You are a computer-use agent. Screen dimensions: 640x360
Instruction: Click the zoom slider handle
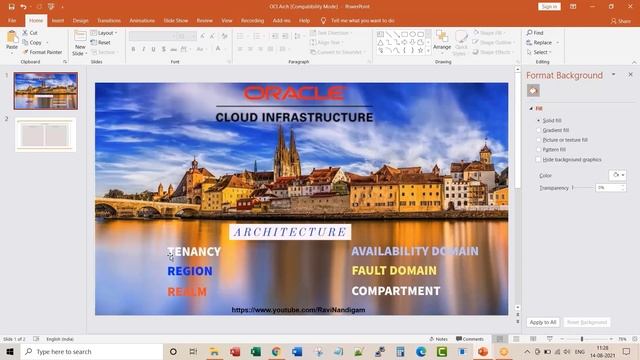click(x=582, y=339)
